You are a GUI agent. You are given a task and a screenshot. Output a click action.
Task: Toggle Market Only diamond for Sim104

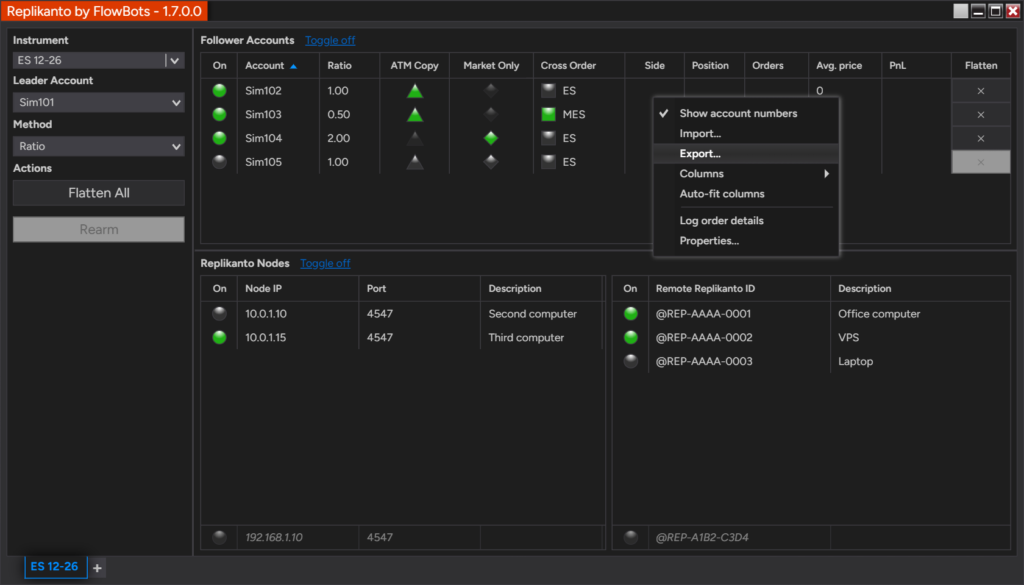(490, 138)
